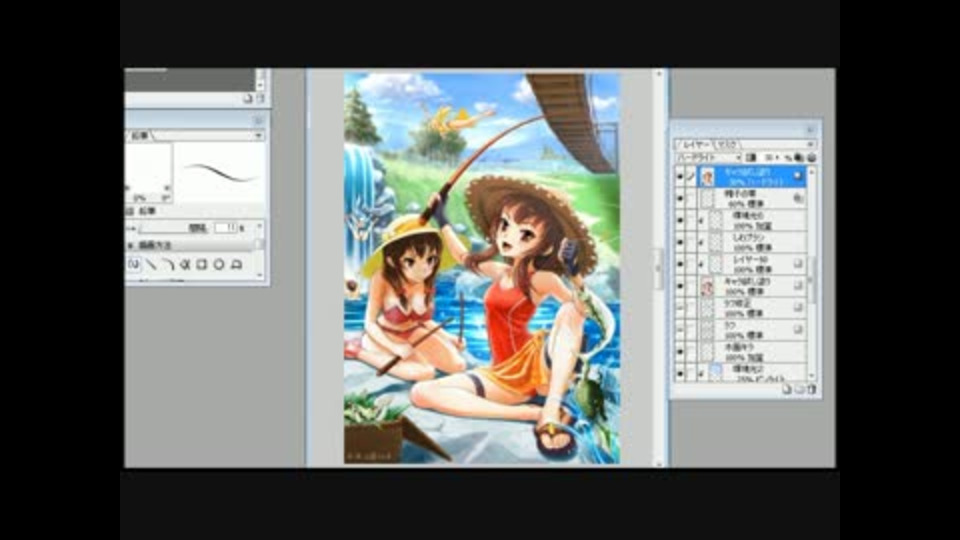Select the 環境光2 layer at the list bottom
The image size is (960, 540).
[x=740, y=372]
